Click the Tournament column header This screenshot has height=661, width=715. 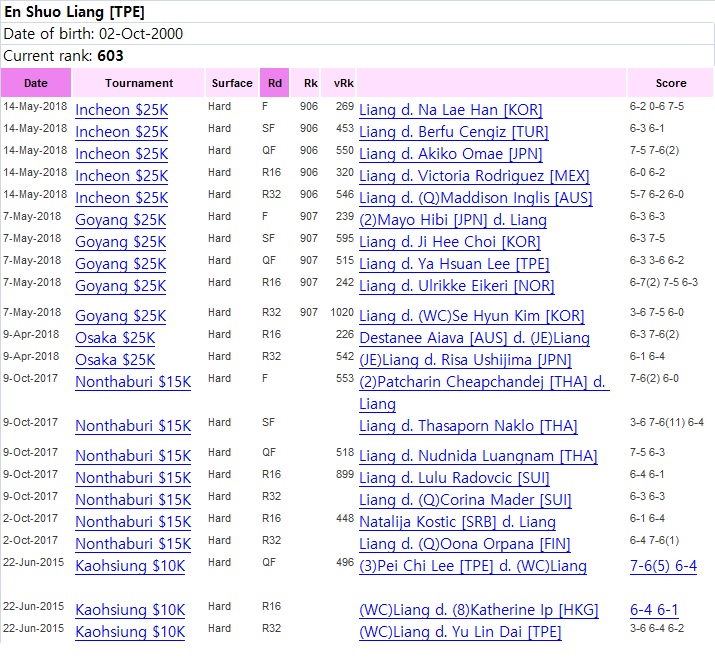pyautogui.click(x=139, y=83)
